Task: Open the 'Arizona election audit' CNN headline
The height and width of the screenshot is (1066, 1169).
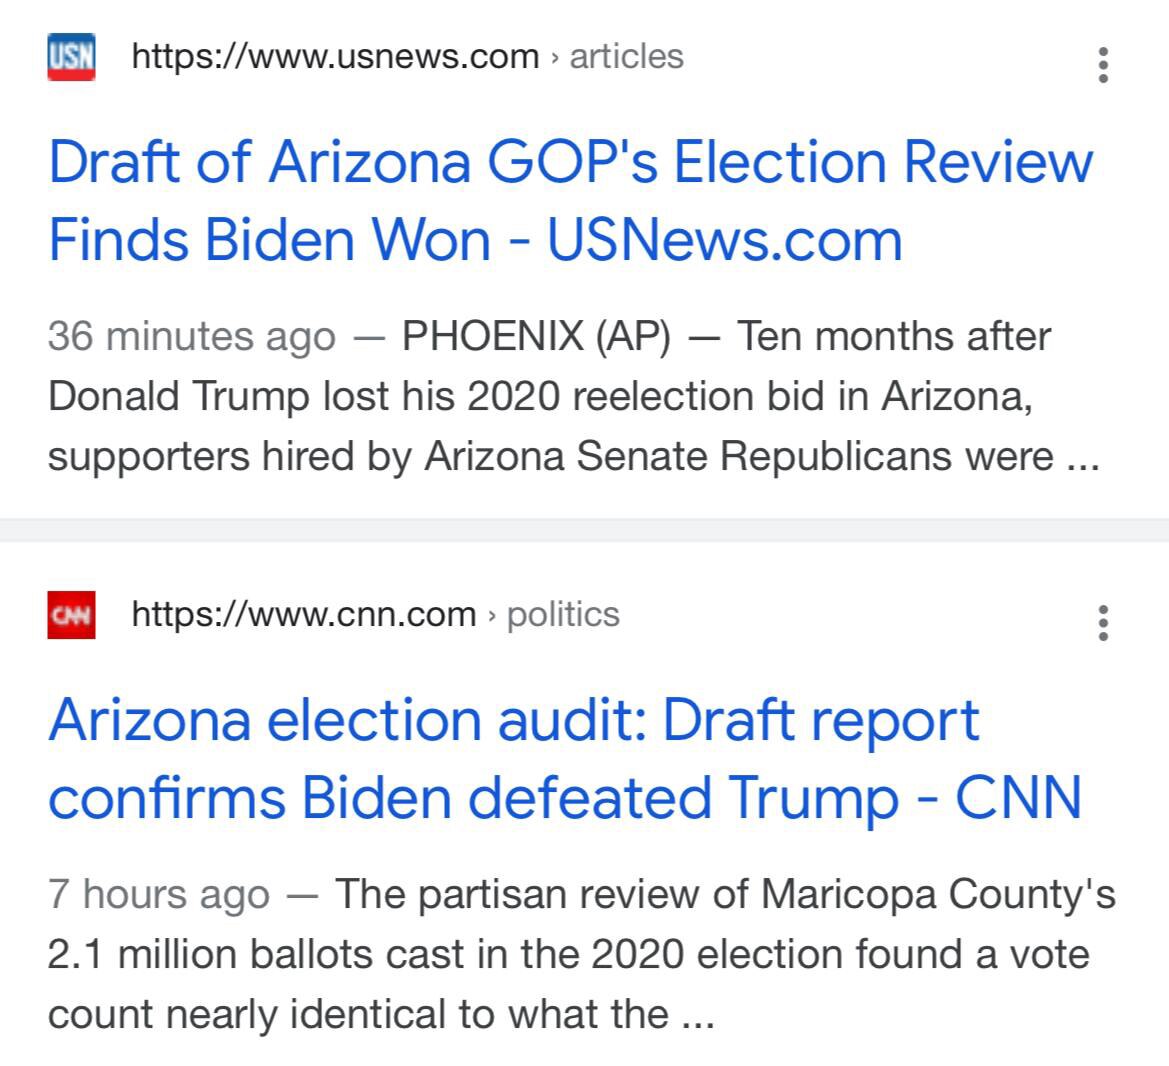Action: pyautogui.click(x=565, y=758)
